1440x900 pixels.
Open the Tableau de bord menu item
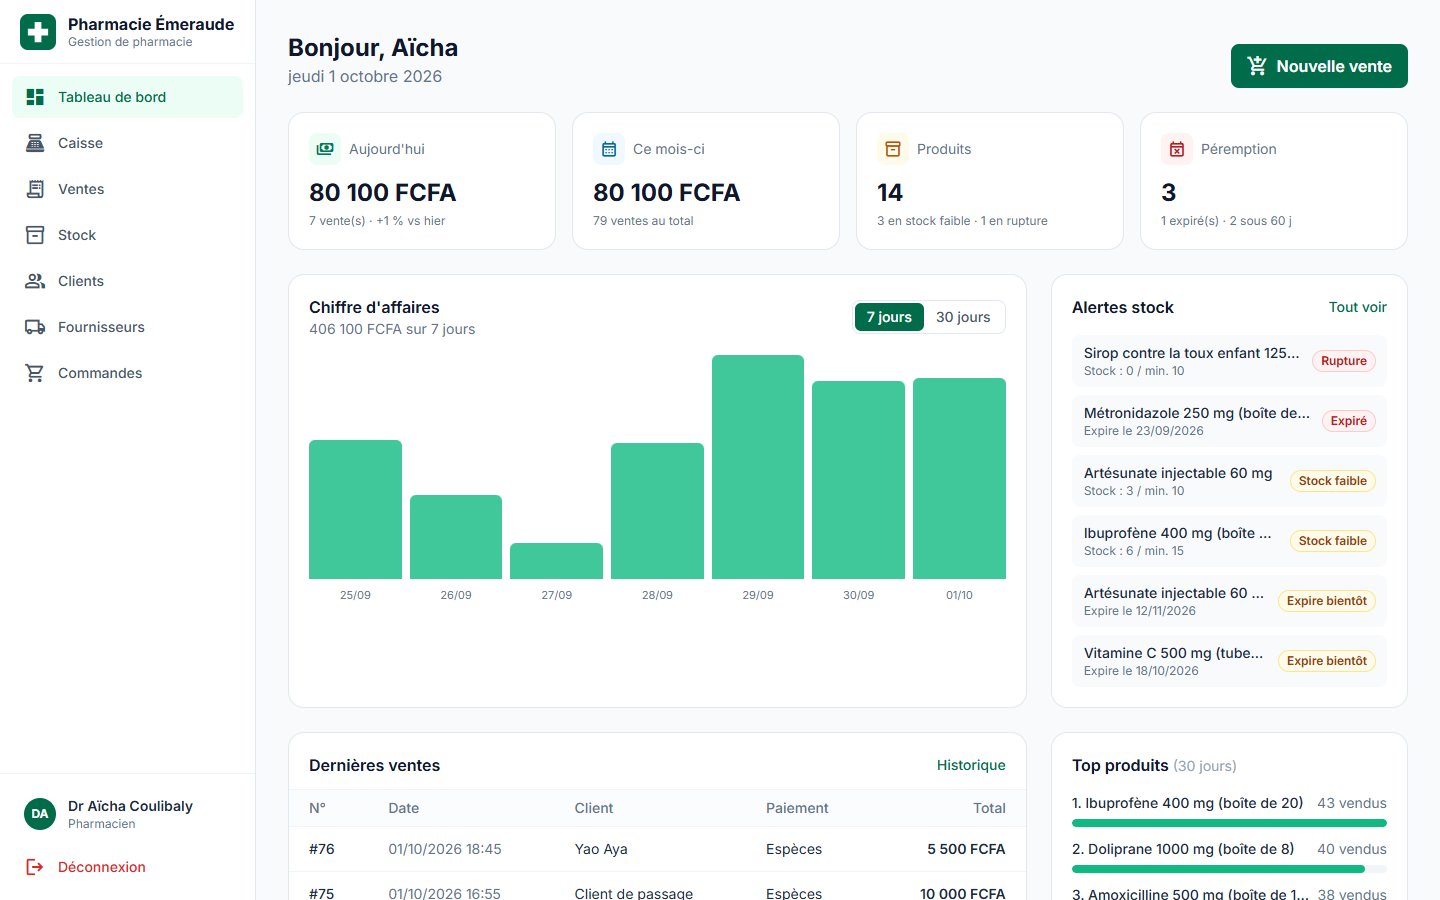coord(127,97)
